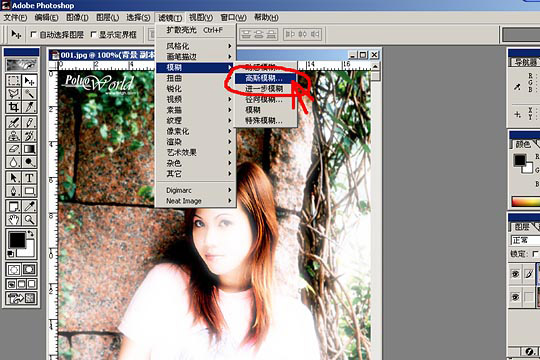Expand the 素描 submenu
Screen dimensions: 540x360
pyautogui.click(x=196, y=110)
